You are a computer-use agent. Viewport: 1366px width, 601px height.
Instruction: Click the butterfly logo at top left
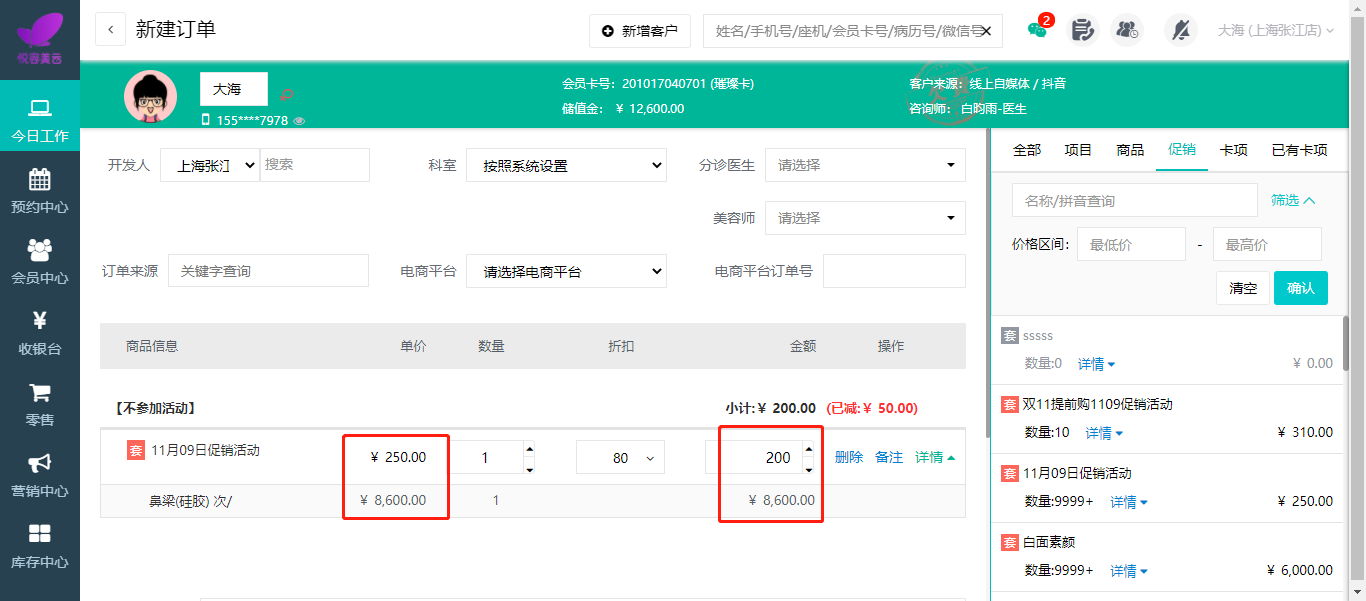pyautogui.click(x=40, y=30)
